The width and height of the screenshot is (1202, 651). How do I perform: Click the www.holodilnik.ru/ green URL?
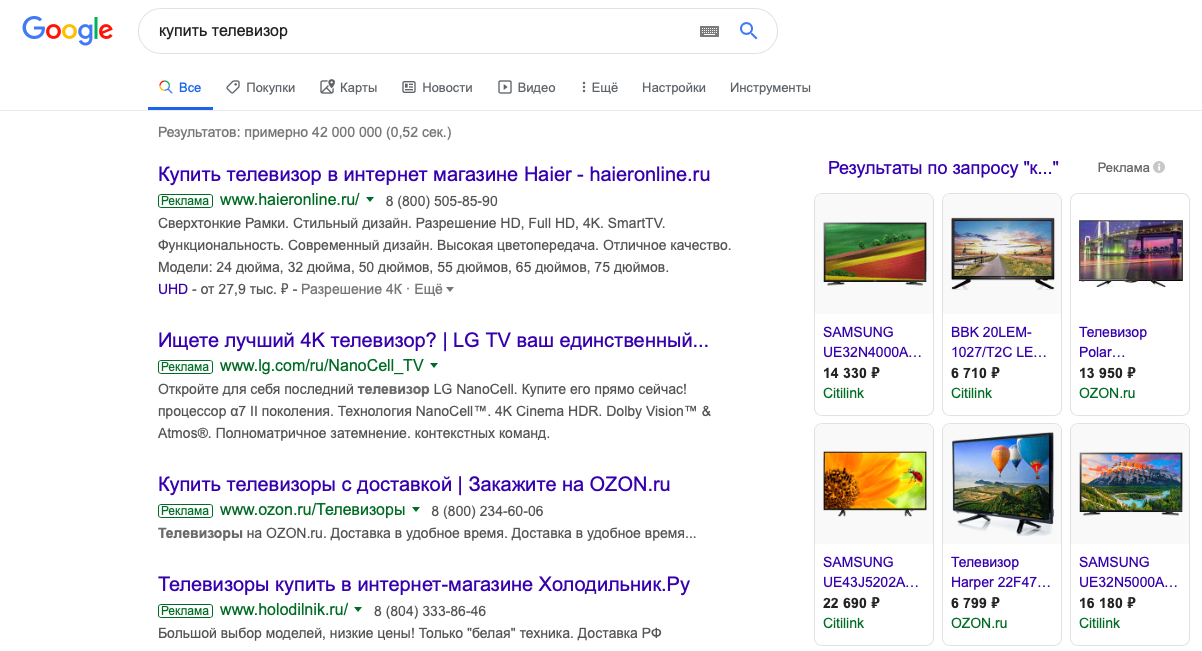[284, 610]
